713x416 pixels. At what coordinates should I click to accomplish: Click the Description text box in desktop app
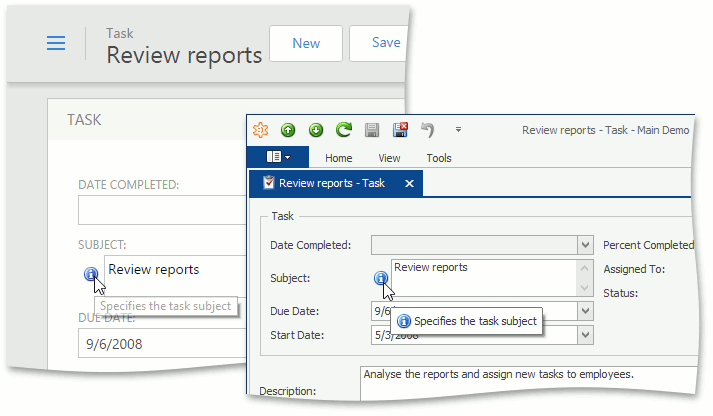click(529, 384)
